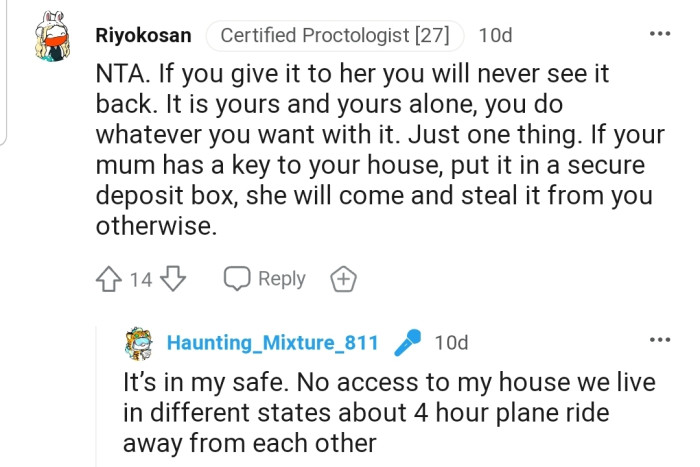Click the award plus icon
Viewport: 700px width, 467px height.
click(x=344, y=280)
